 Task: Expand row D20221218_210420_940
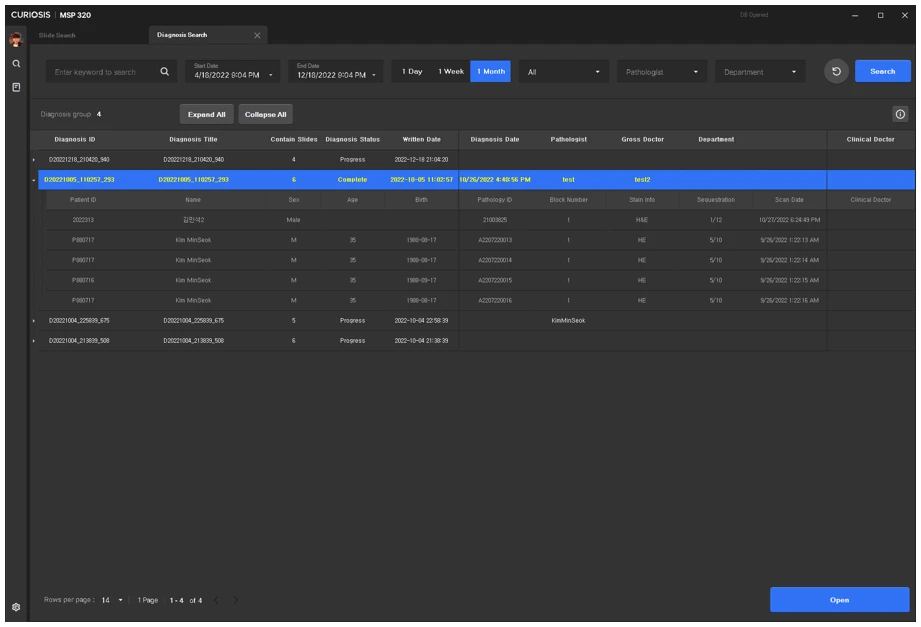coord(33,160)
